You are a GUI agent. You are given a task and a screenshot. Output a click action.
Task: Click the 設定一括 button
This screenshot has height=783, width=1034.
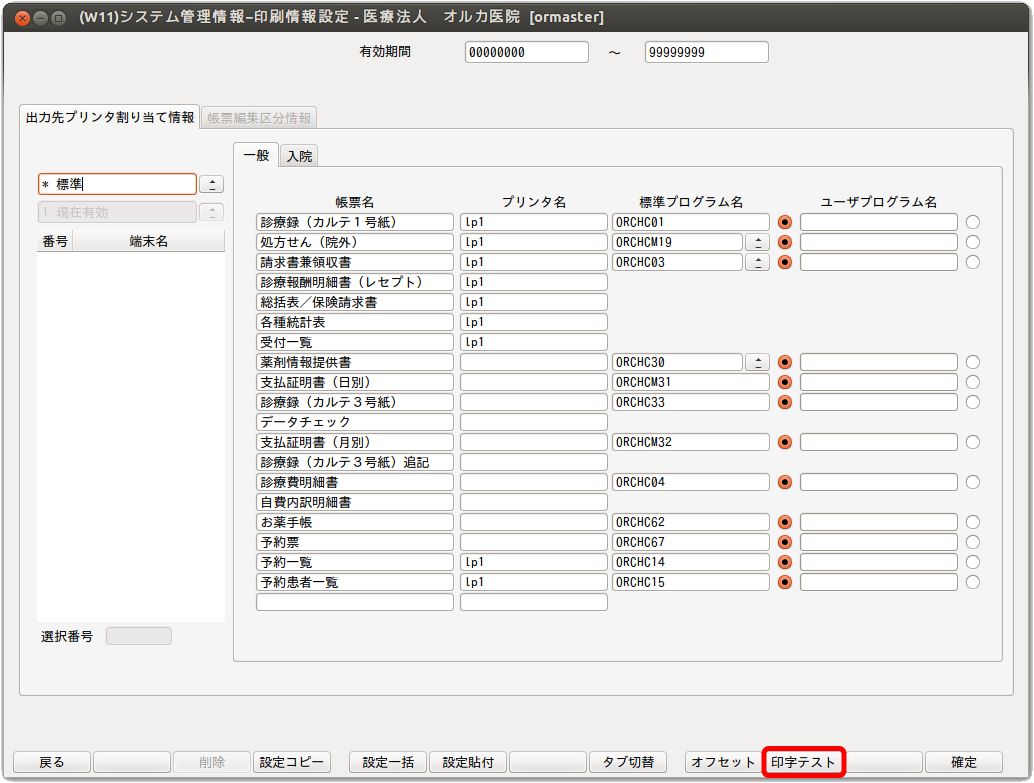388,762
